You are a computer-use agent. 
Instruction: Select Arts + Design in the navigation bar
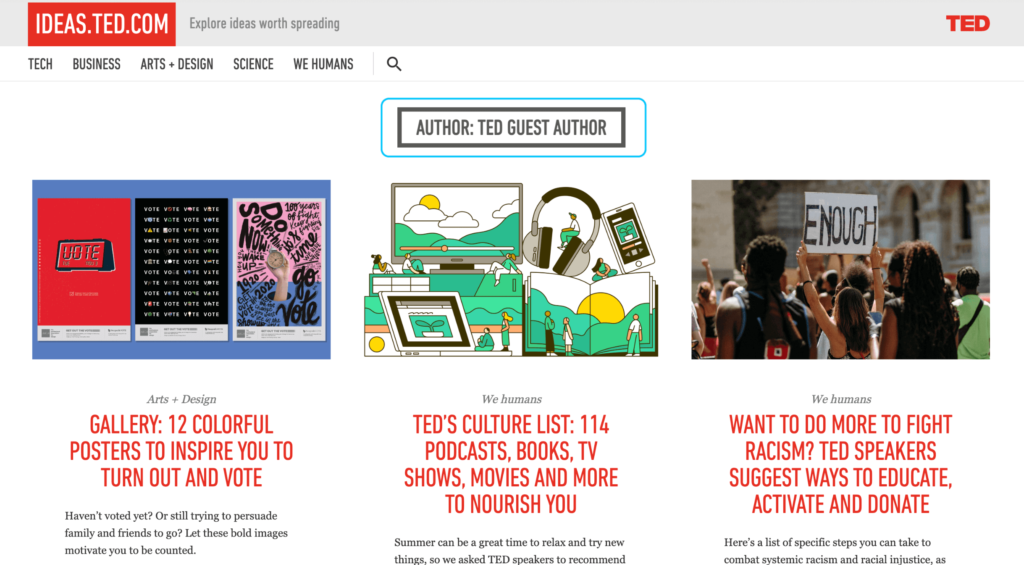[177, 64]
